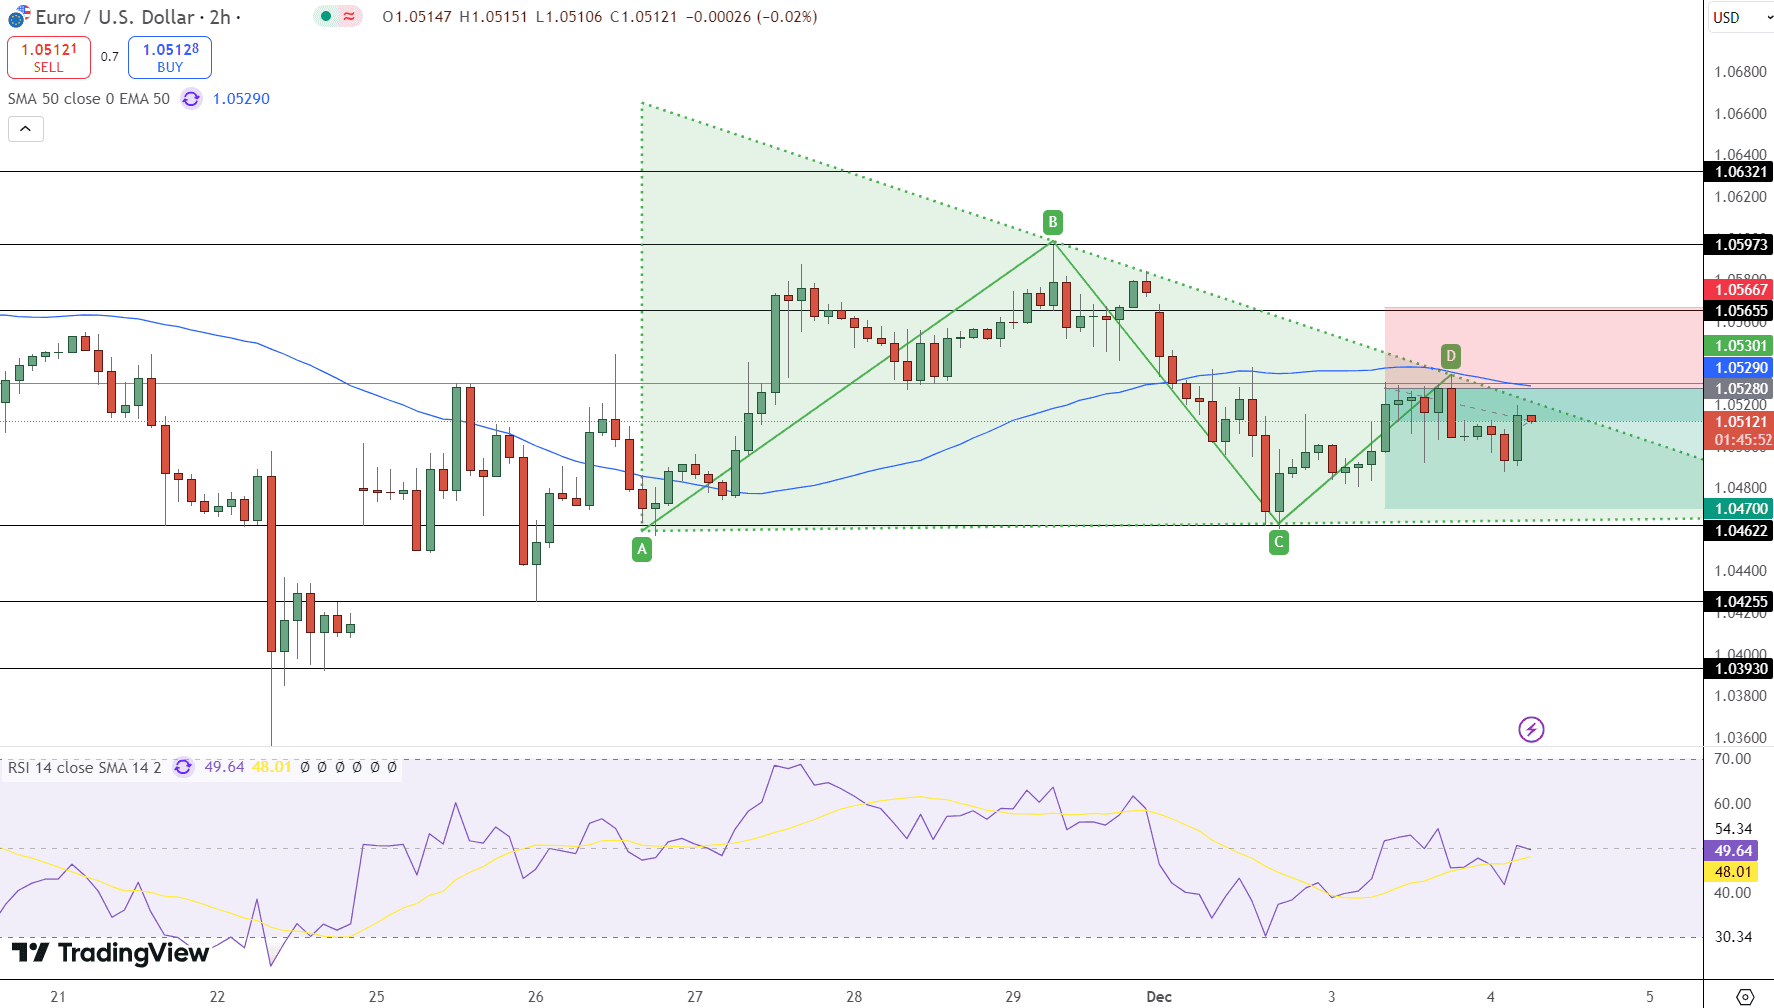The height and width of the screenshot is (1008, 1774).
Task: Click the 1.06321 horizontal line price label
Action: point(1739,172)
